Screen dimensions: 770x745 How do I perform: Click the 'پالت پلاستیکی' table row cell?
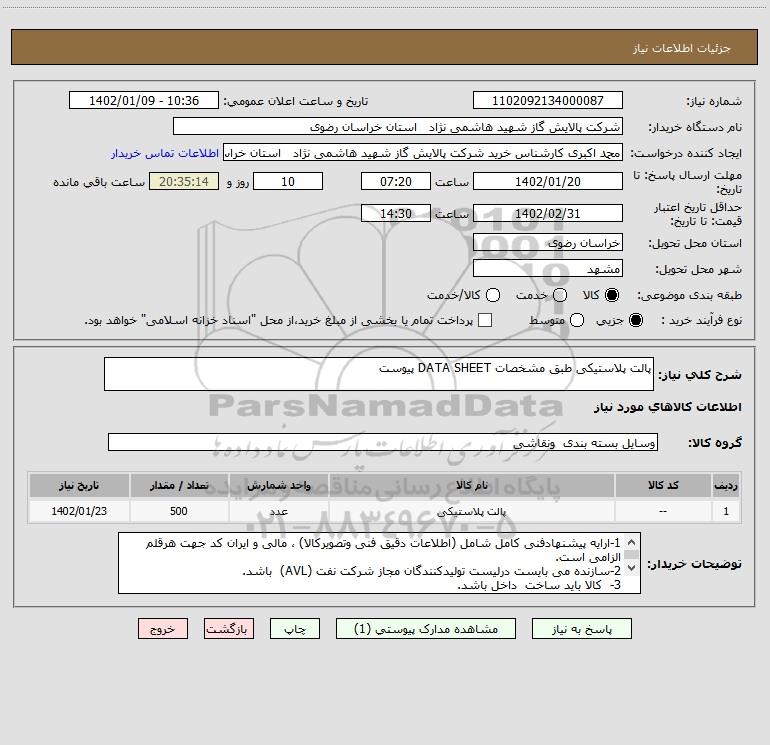[x=471, y=511]
